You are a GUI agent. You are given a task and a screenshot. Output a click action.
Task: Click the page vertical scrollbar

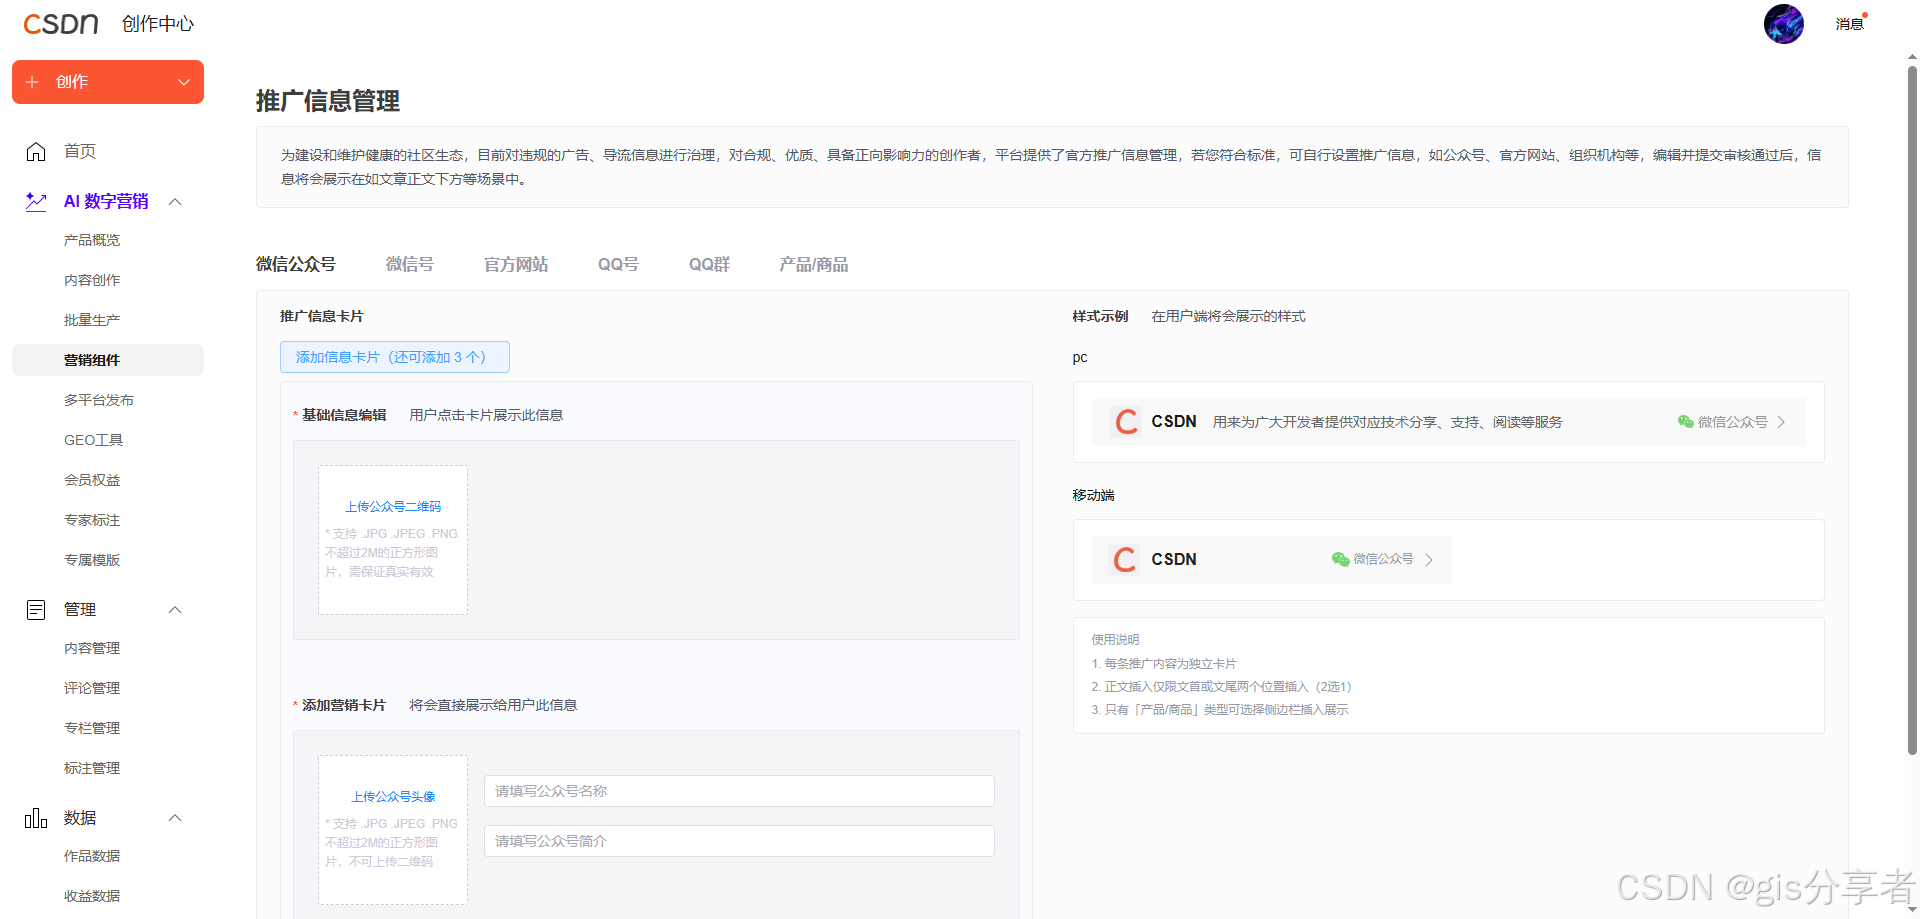(1912, 410)
